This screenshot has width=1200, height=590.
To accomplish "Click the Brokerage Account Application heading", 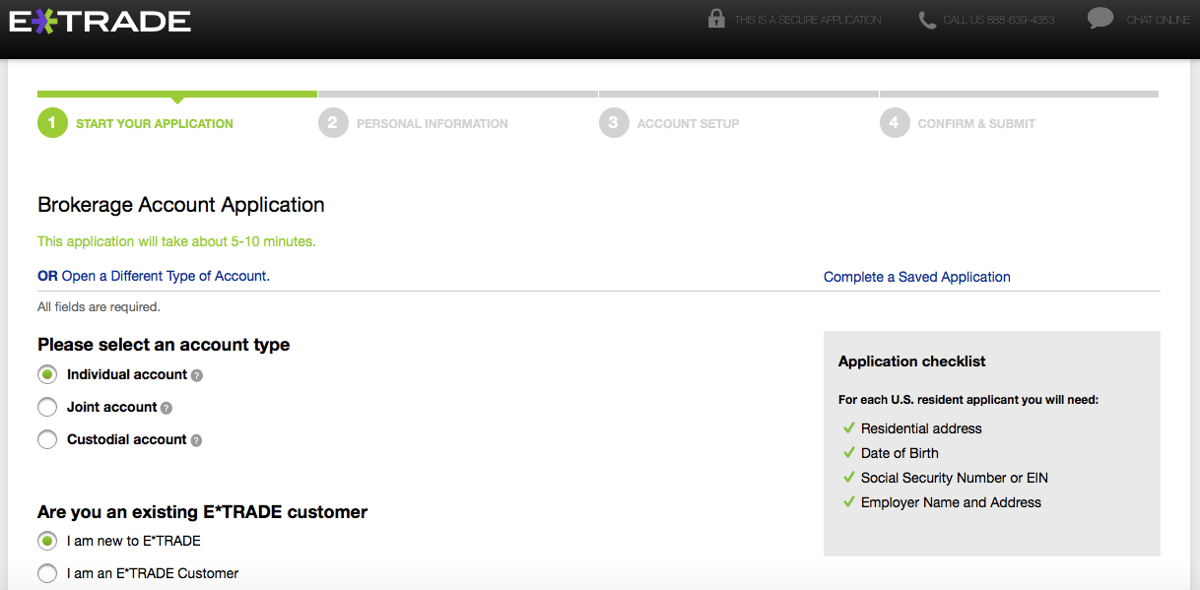I will pyautogui.click(x=181, y=205).
